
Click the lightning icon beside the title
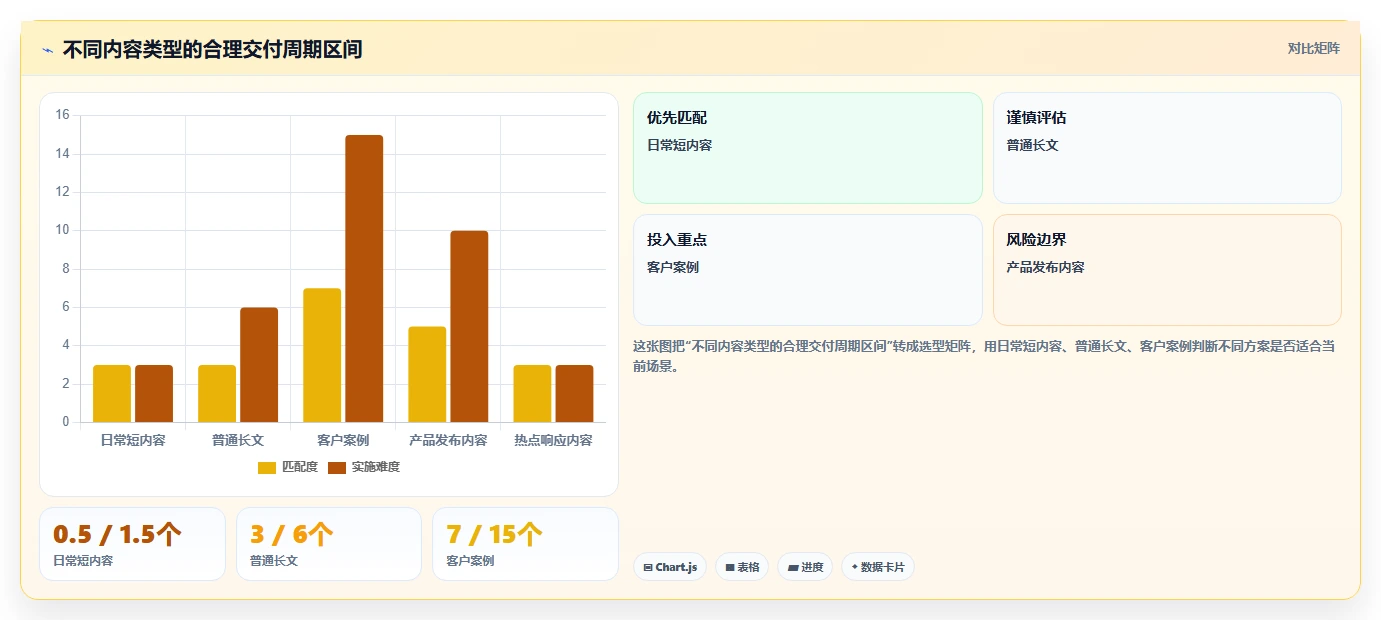click(x=47, y=50)
